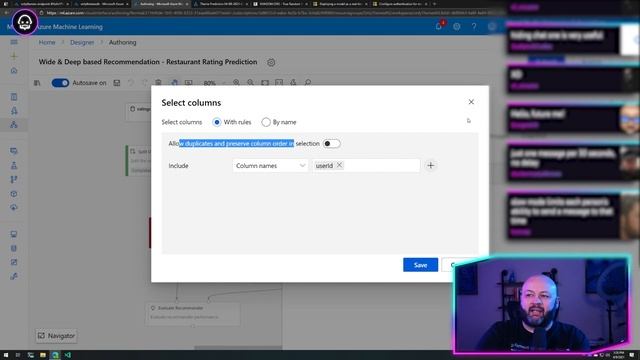The width and height of the screenshot is (640, 360).
Task: Open Experiments flask icon in sidebar
Action: [14, 165]
